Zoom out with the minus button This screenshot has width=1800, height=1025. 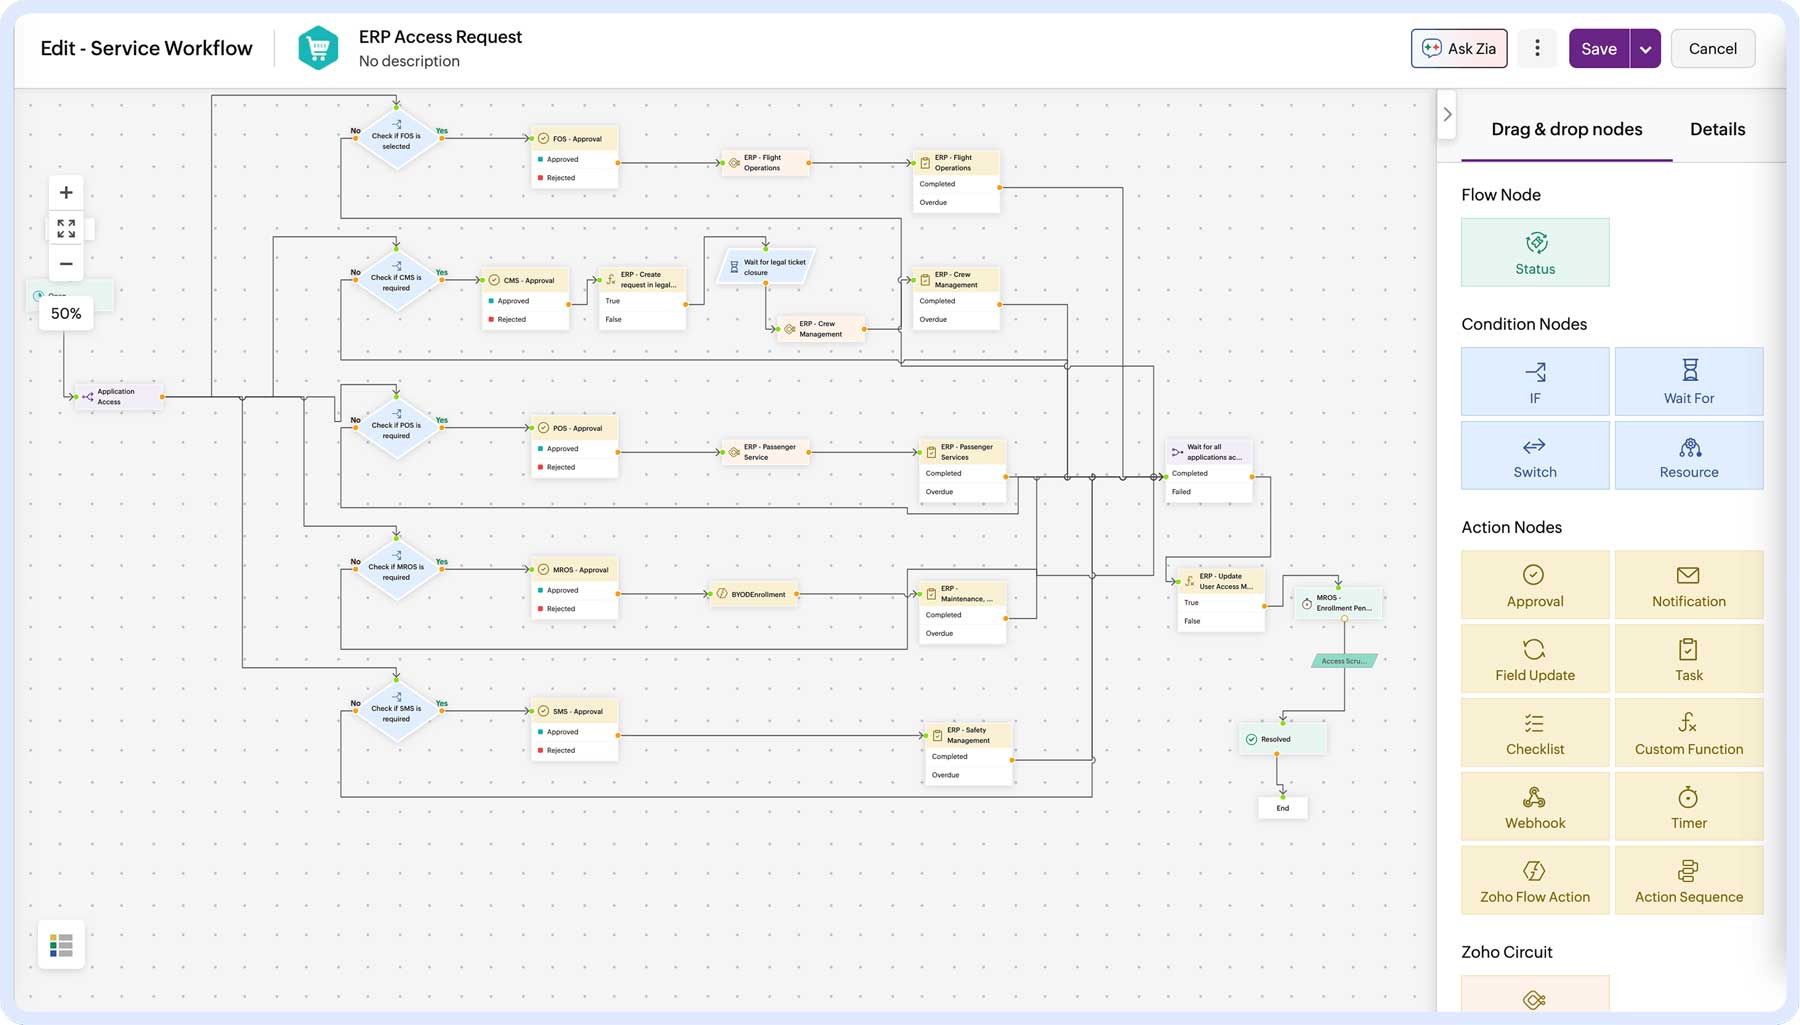pyautogui.click(x=66, y=264)
